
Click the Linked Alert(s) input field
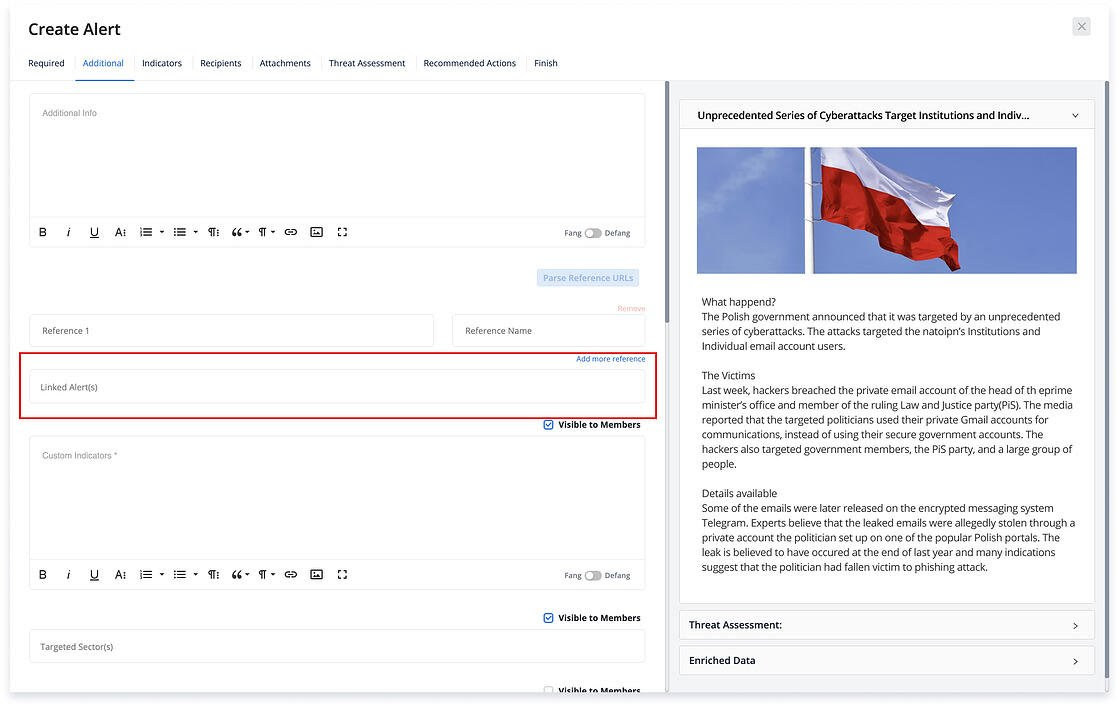coord(337,387)
